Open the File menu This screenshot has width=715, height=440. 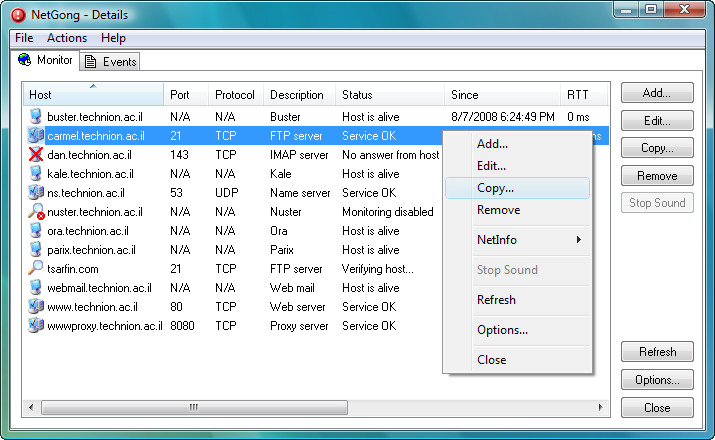click(24, 38)
